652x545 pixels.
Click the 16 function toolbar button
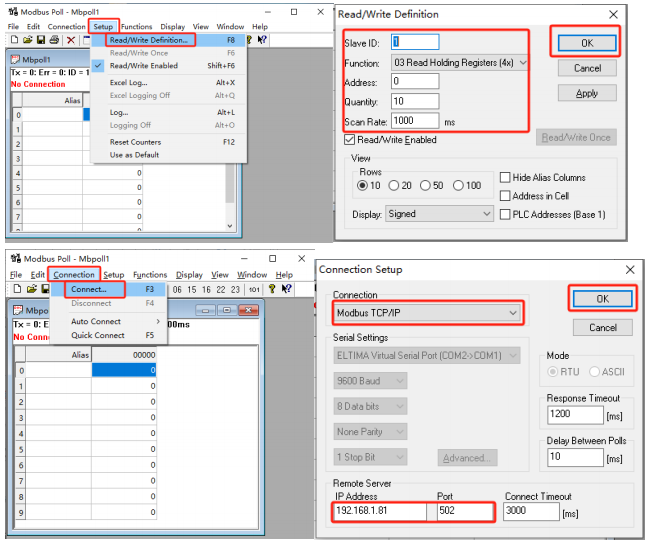pyautogui.click(x=206, y=290)
